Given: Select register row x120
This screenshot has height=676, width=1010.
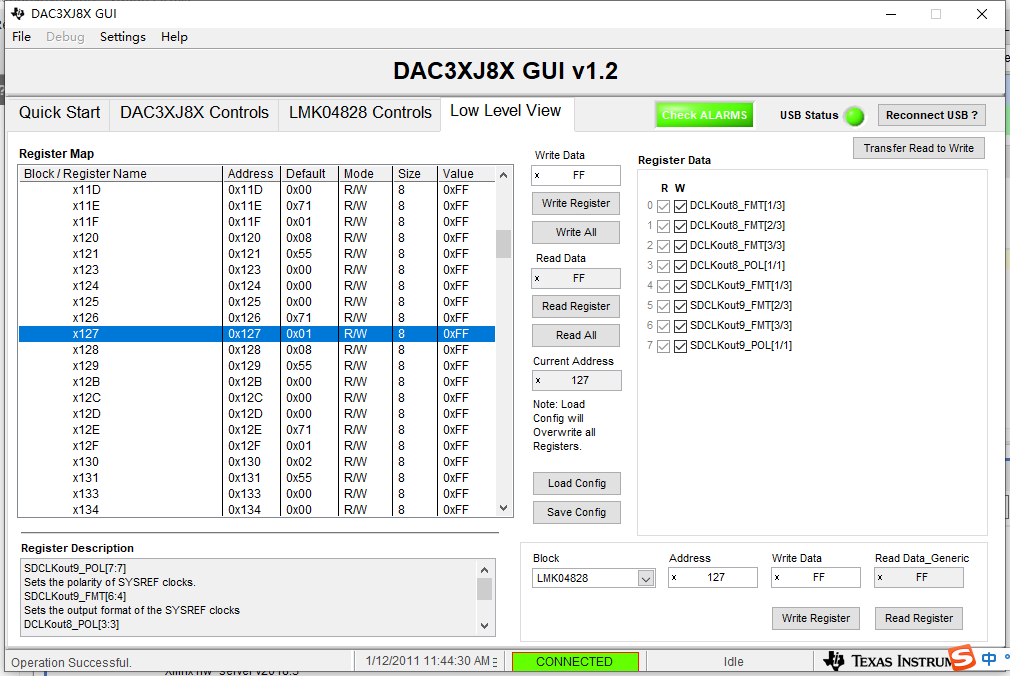Looking at the screenshot, I should pyautogui.click(x=257, y=238).
